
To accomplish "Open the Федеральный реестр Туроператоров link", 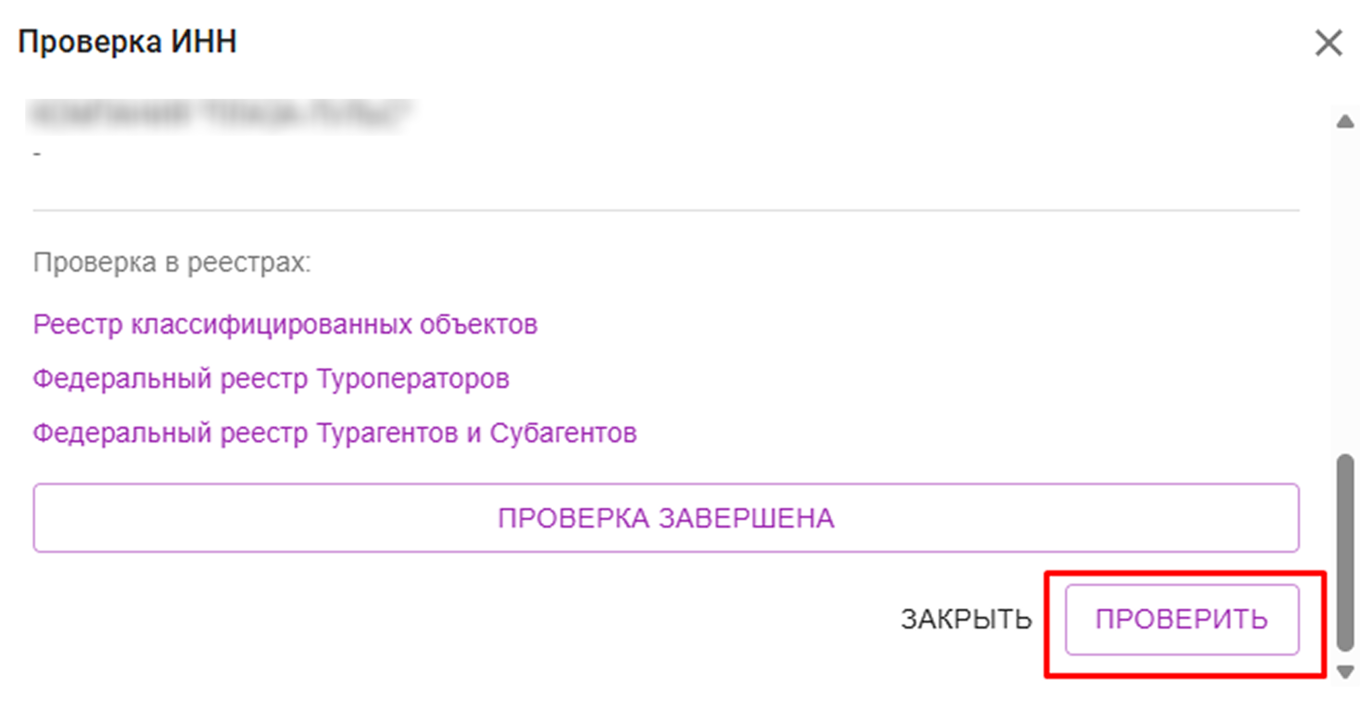I will [x=272, y=379].
